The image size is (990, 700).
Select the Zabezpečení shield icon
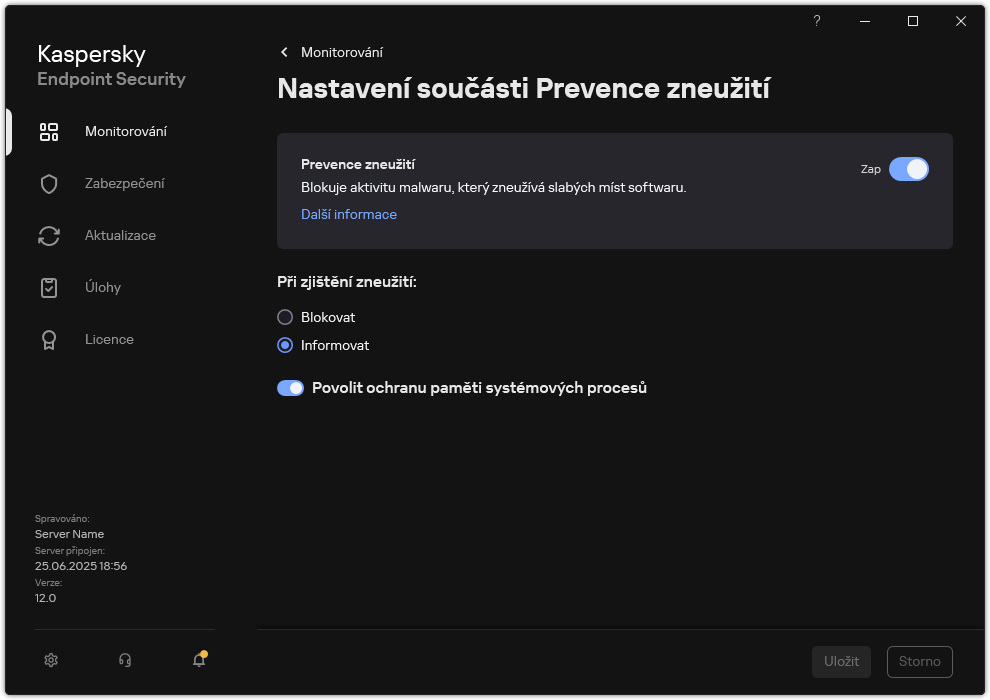point(49,183)
